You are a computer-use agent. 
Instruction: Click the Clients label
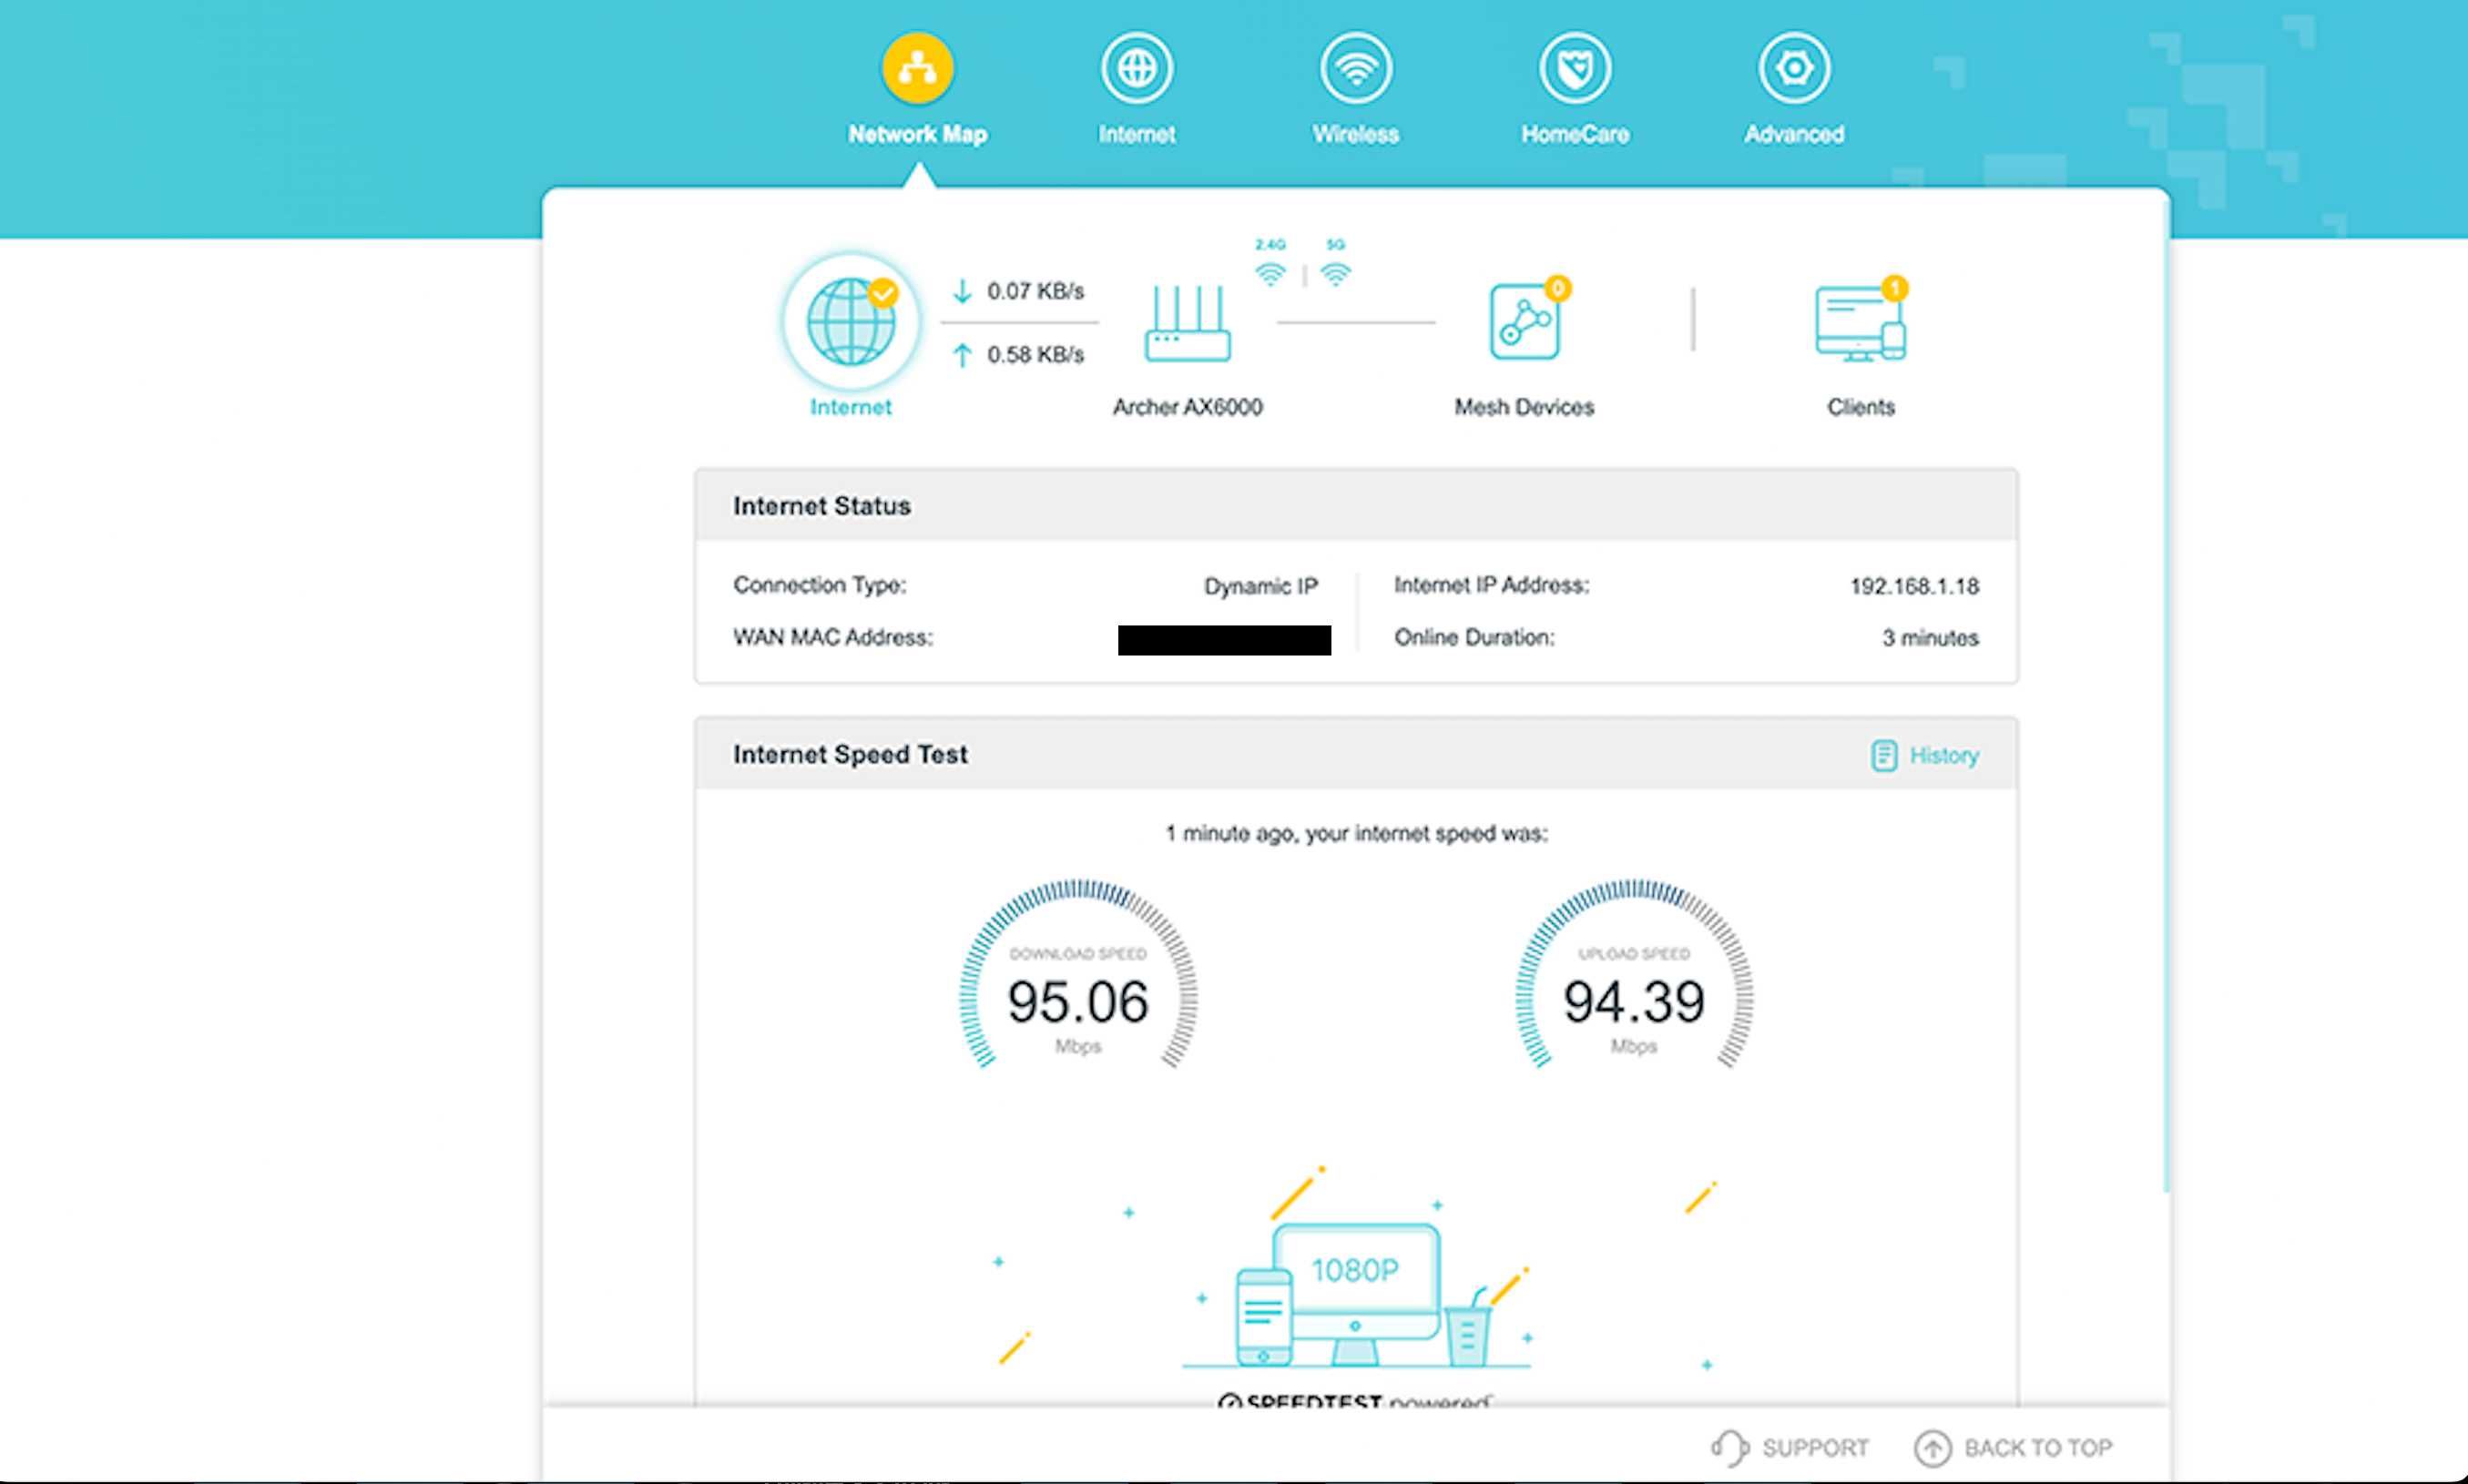coord(1860,407)
